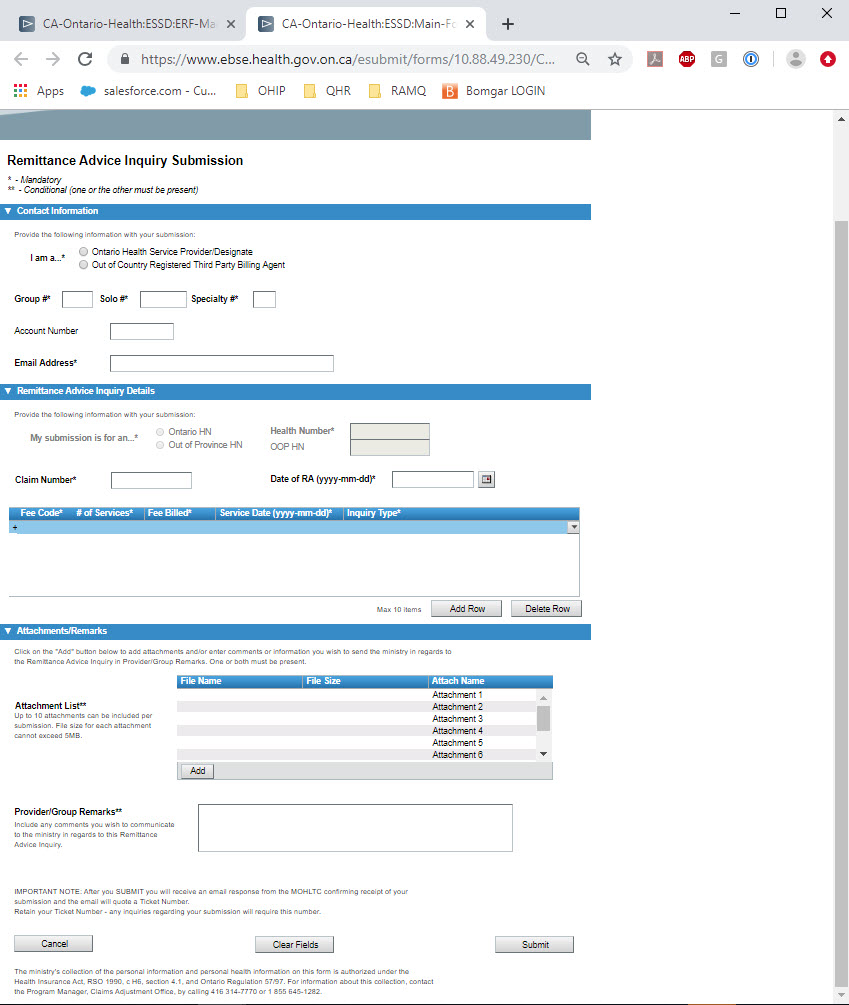Screen dimensions: 849x1005
Task: Choose Out of Country Registered Third Party Billing Agent
Action: (x=82, y=265)
